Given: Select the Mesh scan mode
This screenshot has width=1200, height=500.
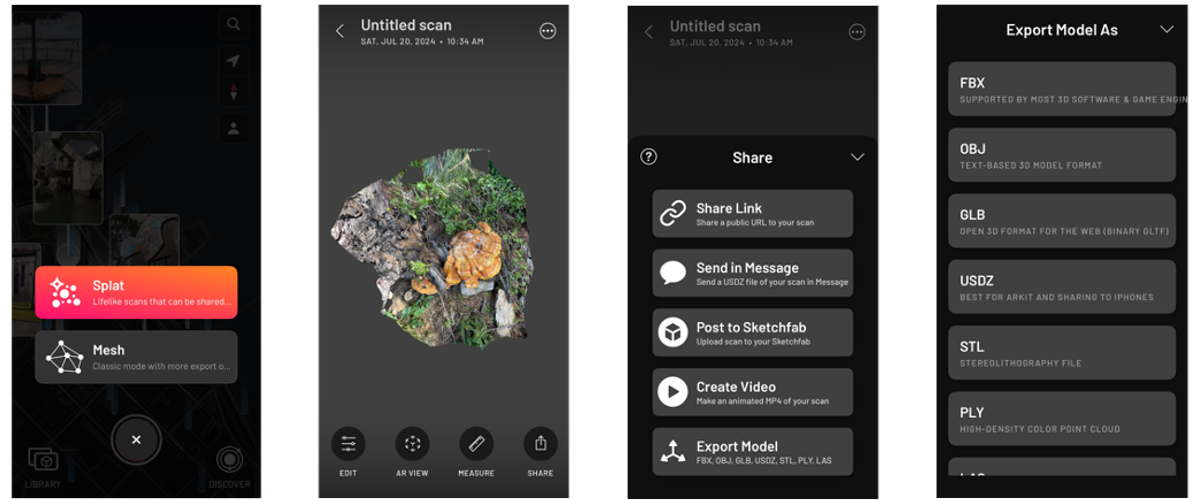Looking at the screenshot, I should 136,357.
